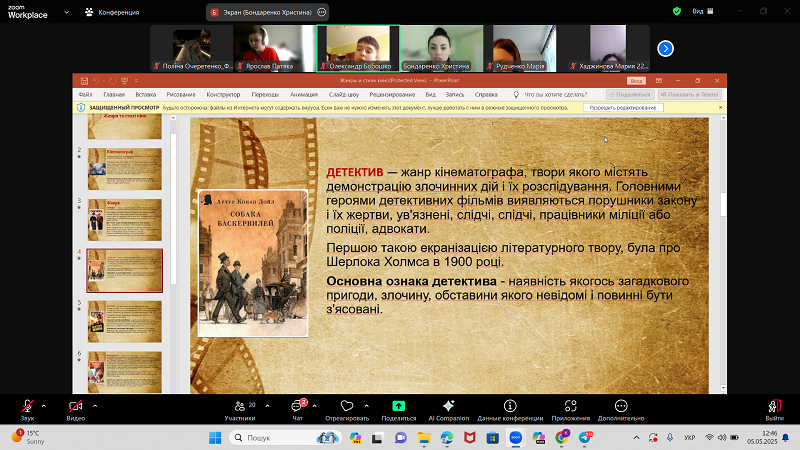Open the Рисование ribbon tab
Viewport: 800px width, 450px height.
[181, 94]
